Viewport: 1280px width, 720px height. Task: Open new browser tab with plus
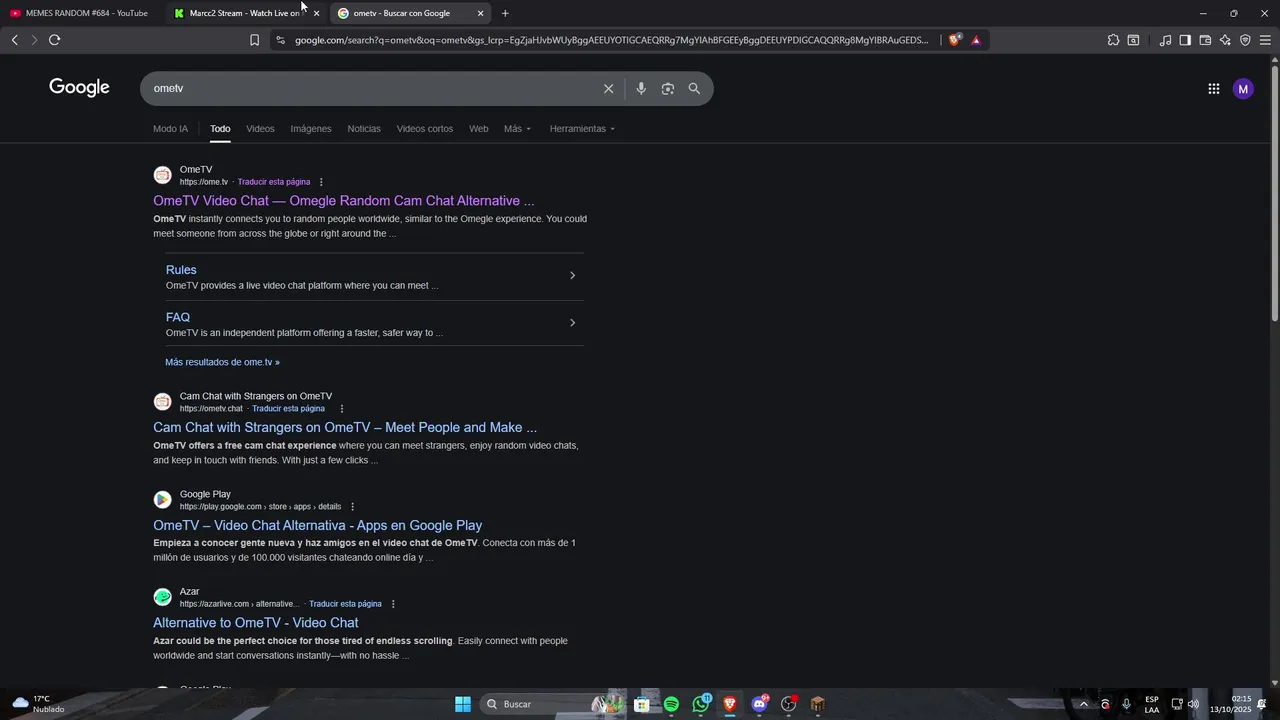coord(505,13)
